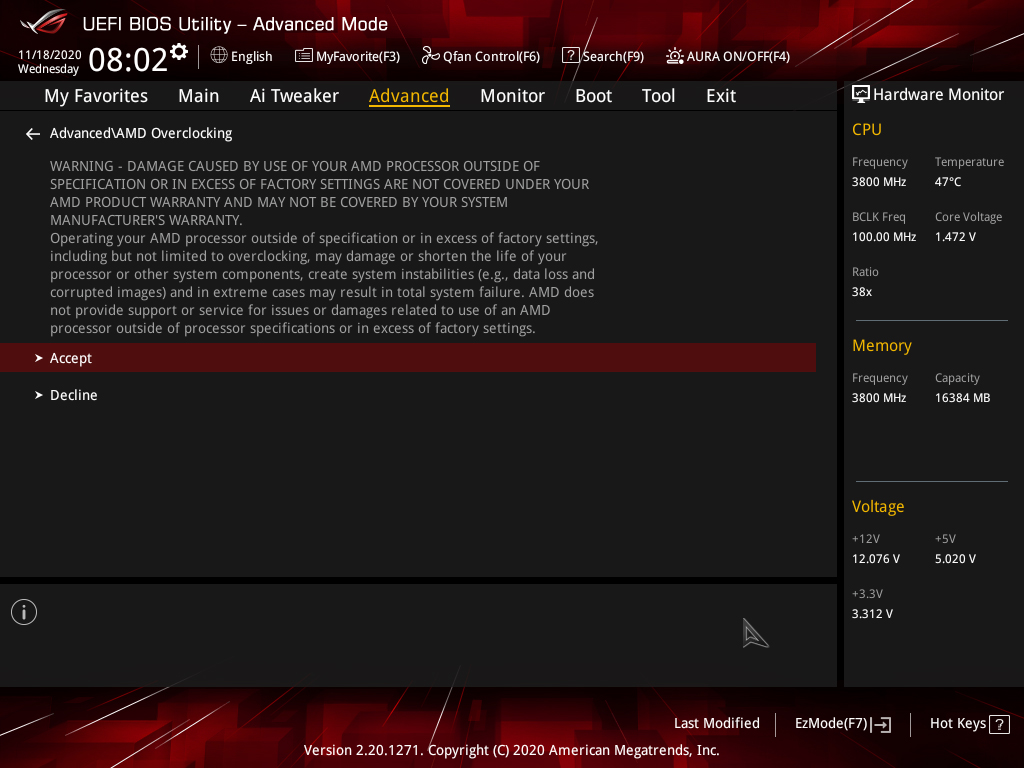This screenshot has height=768, width=1024.
Task: Show the Hot Keys help
Action: coord(957,724)
